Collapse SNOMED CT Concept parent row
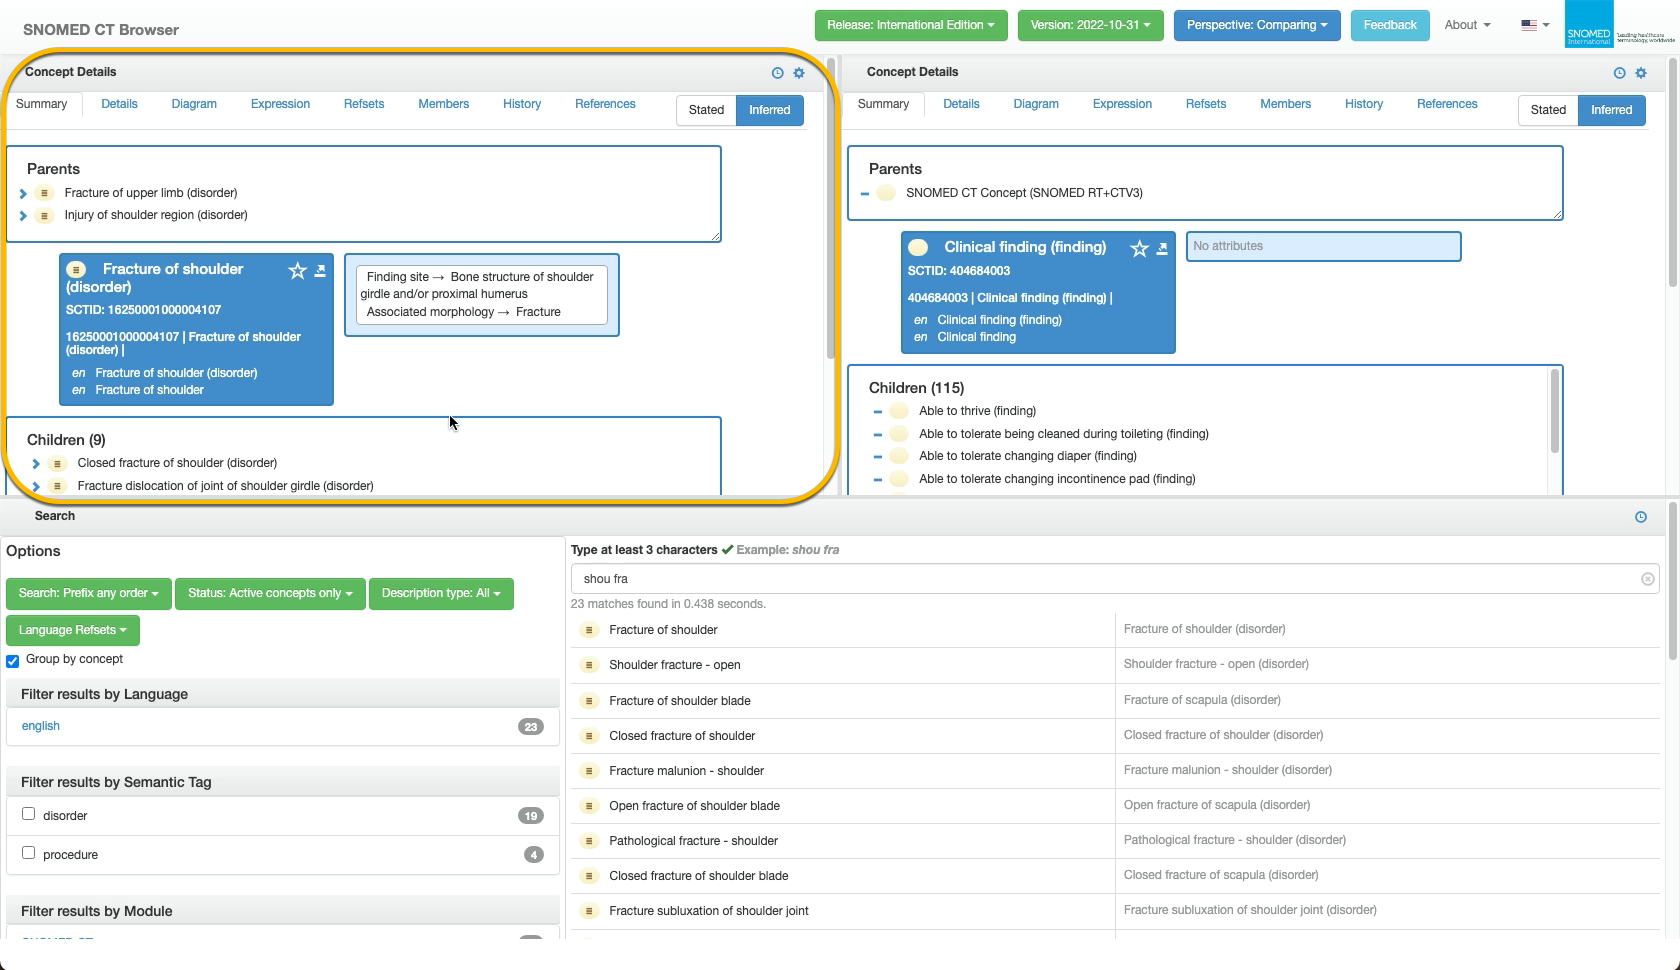The width and height of the screenshot is (1680, 970). pyautogui.click(x=865, y=193)
